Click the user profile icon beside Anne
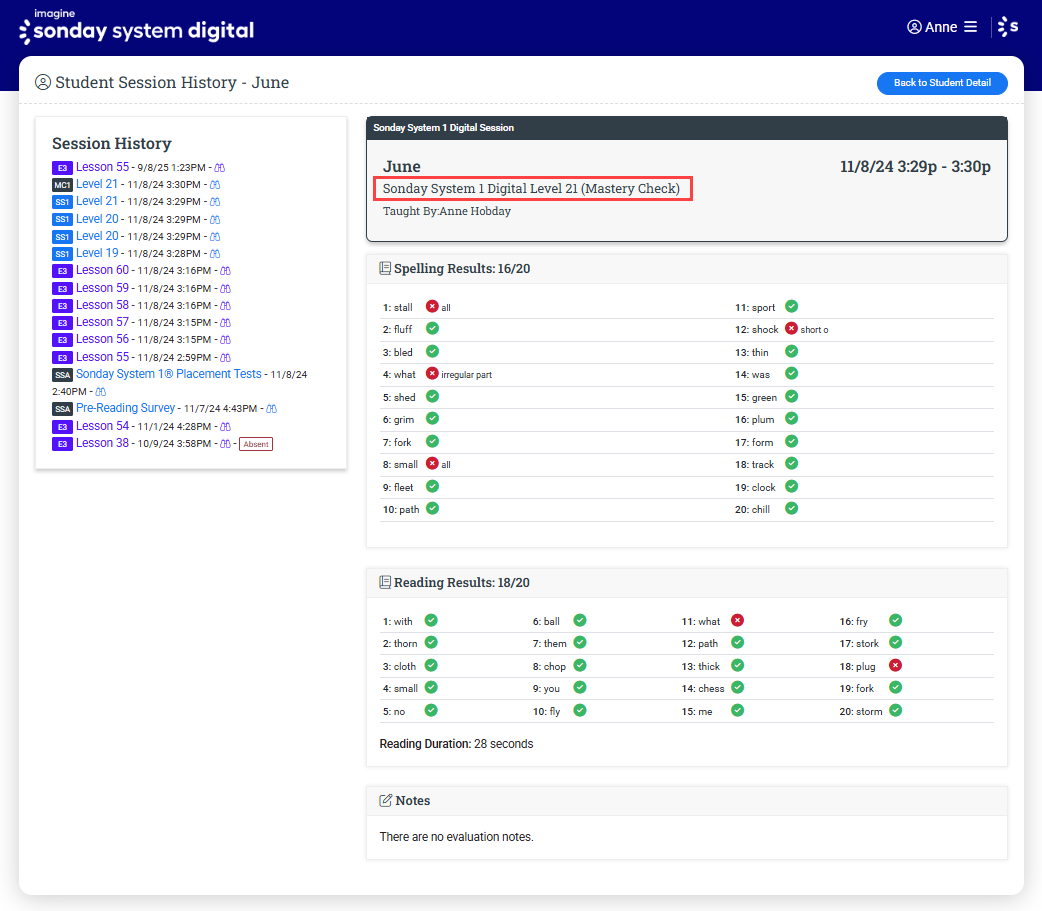 point(914,27)
